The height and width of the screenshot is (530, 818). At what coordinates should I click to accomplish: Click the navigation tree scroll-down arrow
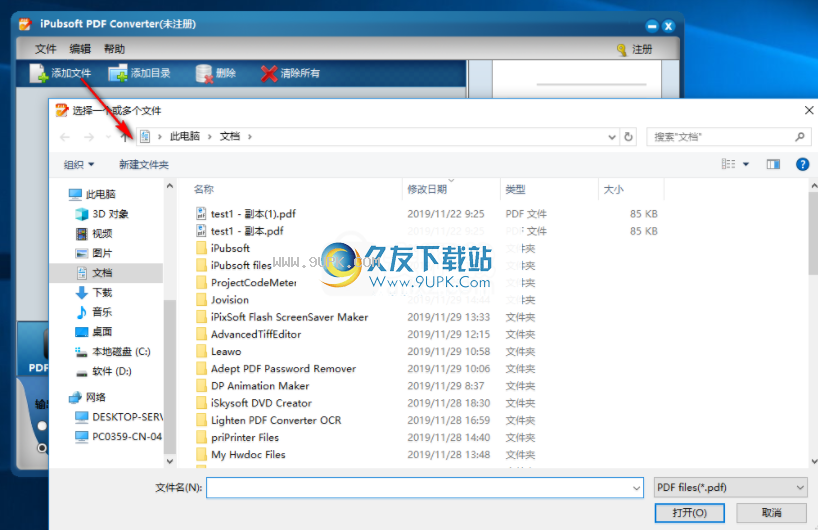coord(170,461)
